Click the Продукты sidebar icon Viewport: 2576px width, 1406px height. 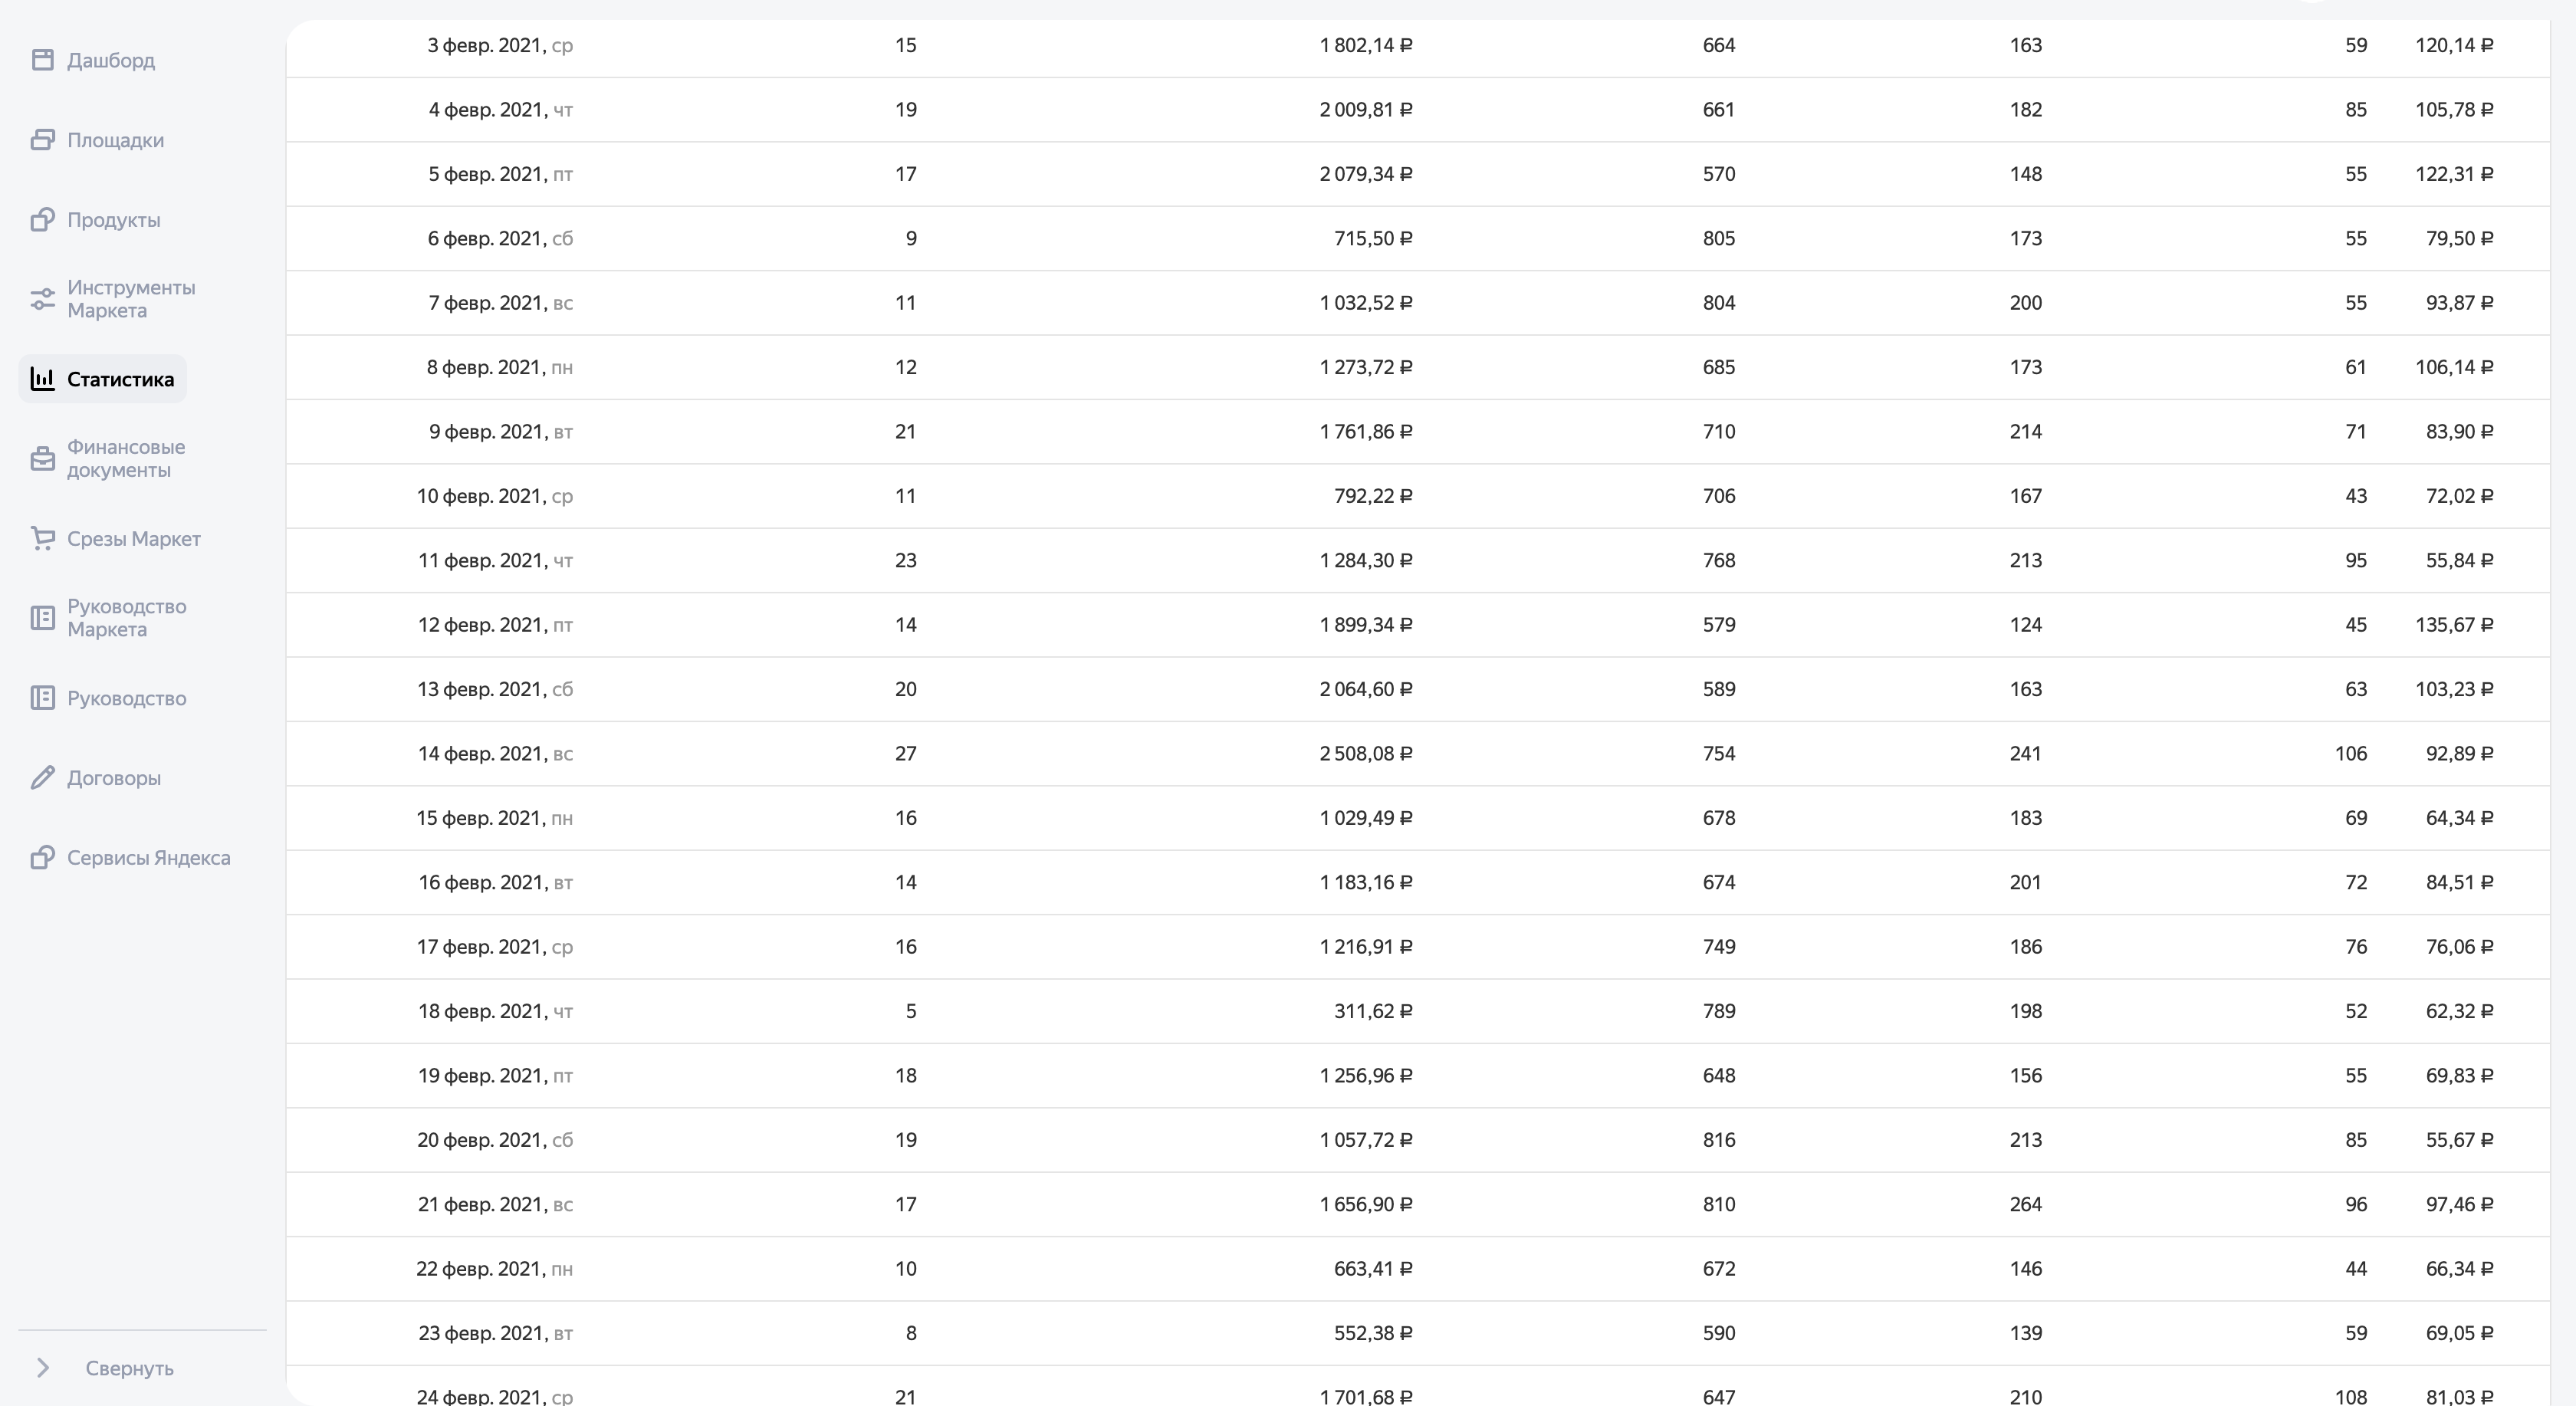click(42, 220)
